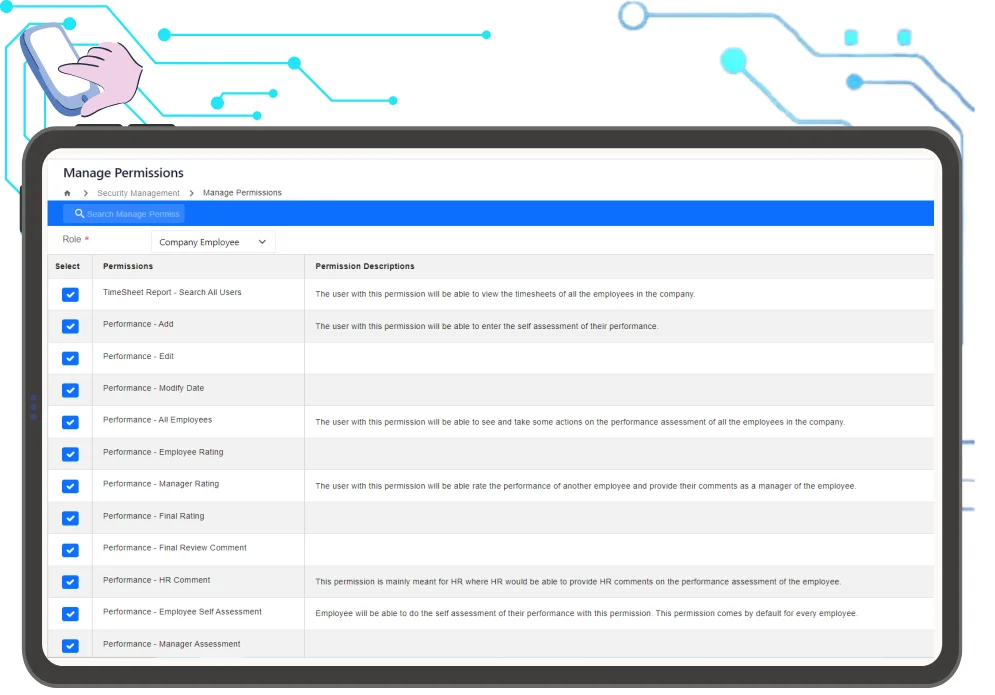Select 'Performance - Manager Rating' permission name
This screenshot has width=995, height=695.
click(161, 484)
